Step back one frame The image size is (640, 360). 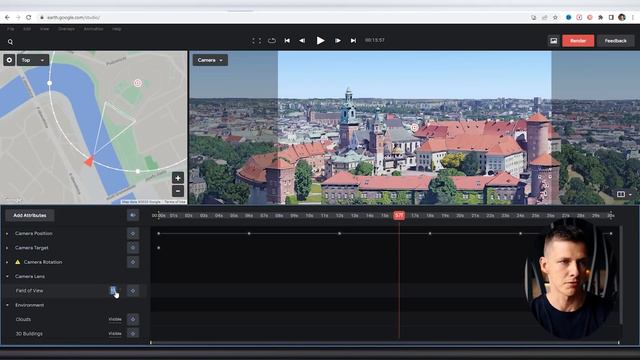pos(302,41)
